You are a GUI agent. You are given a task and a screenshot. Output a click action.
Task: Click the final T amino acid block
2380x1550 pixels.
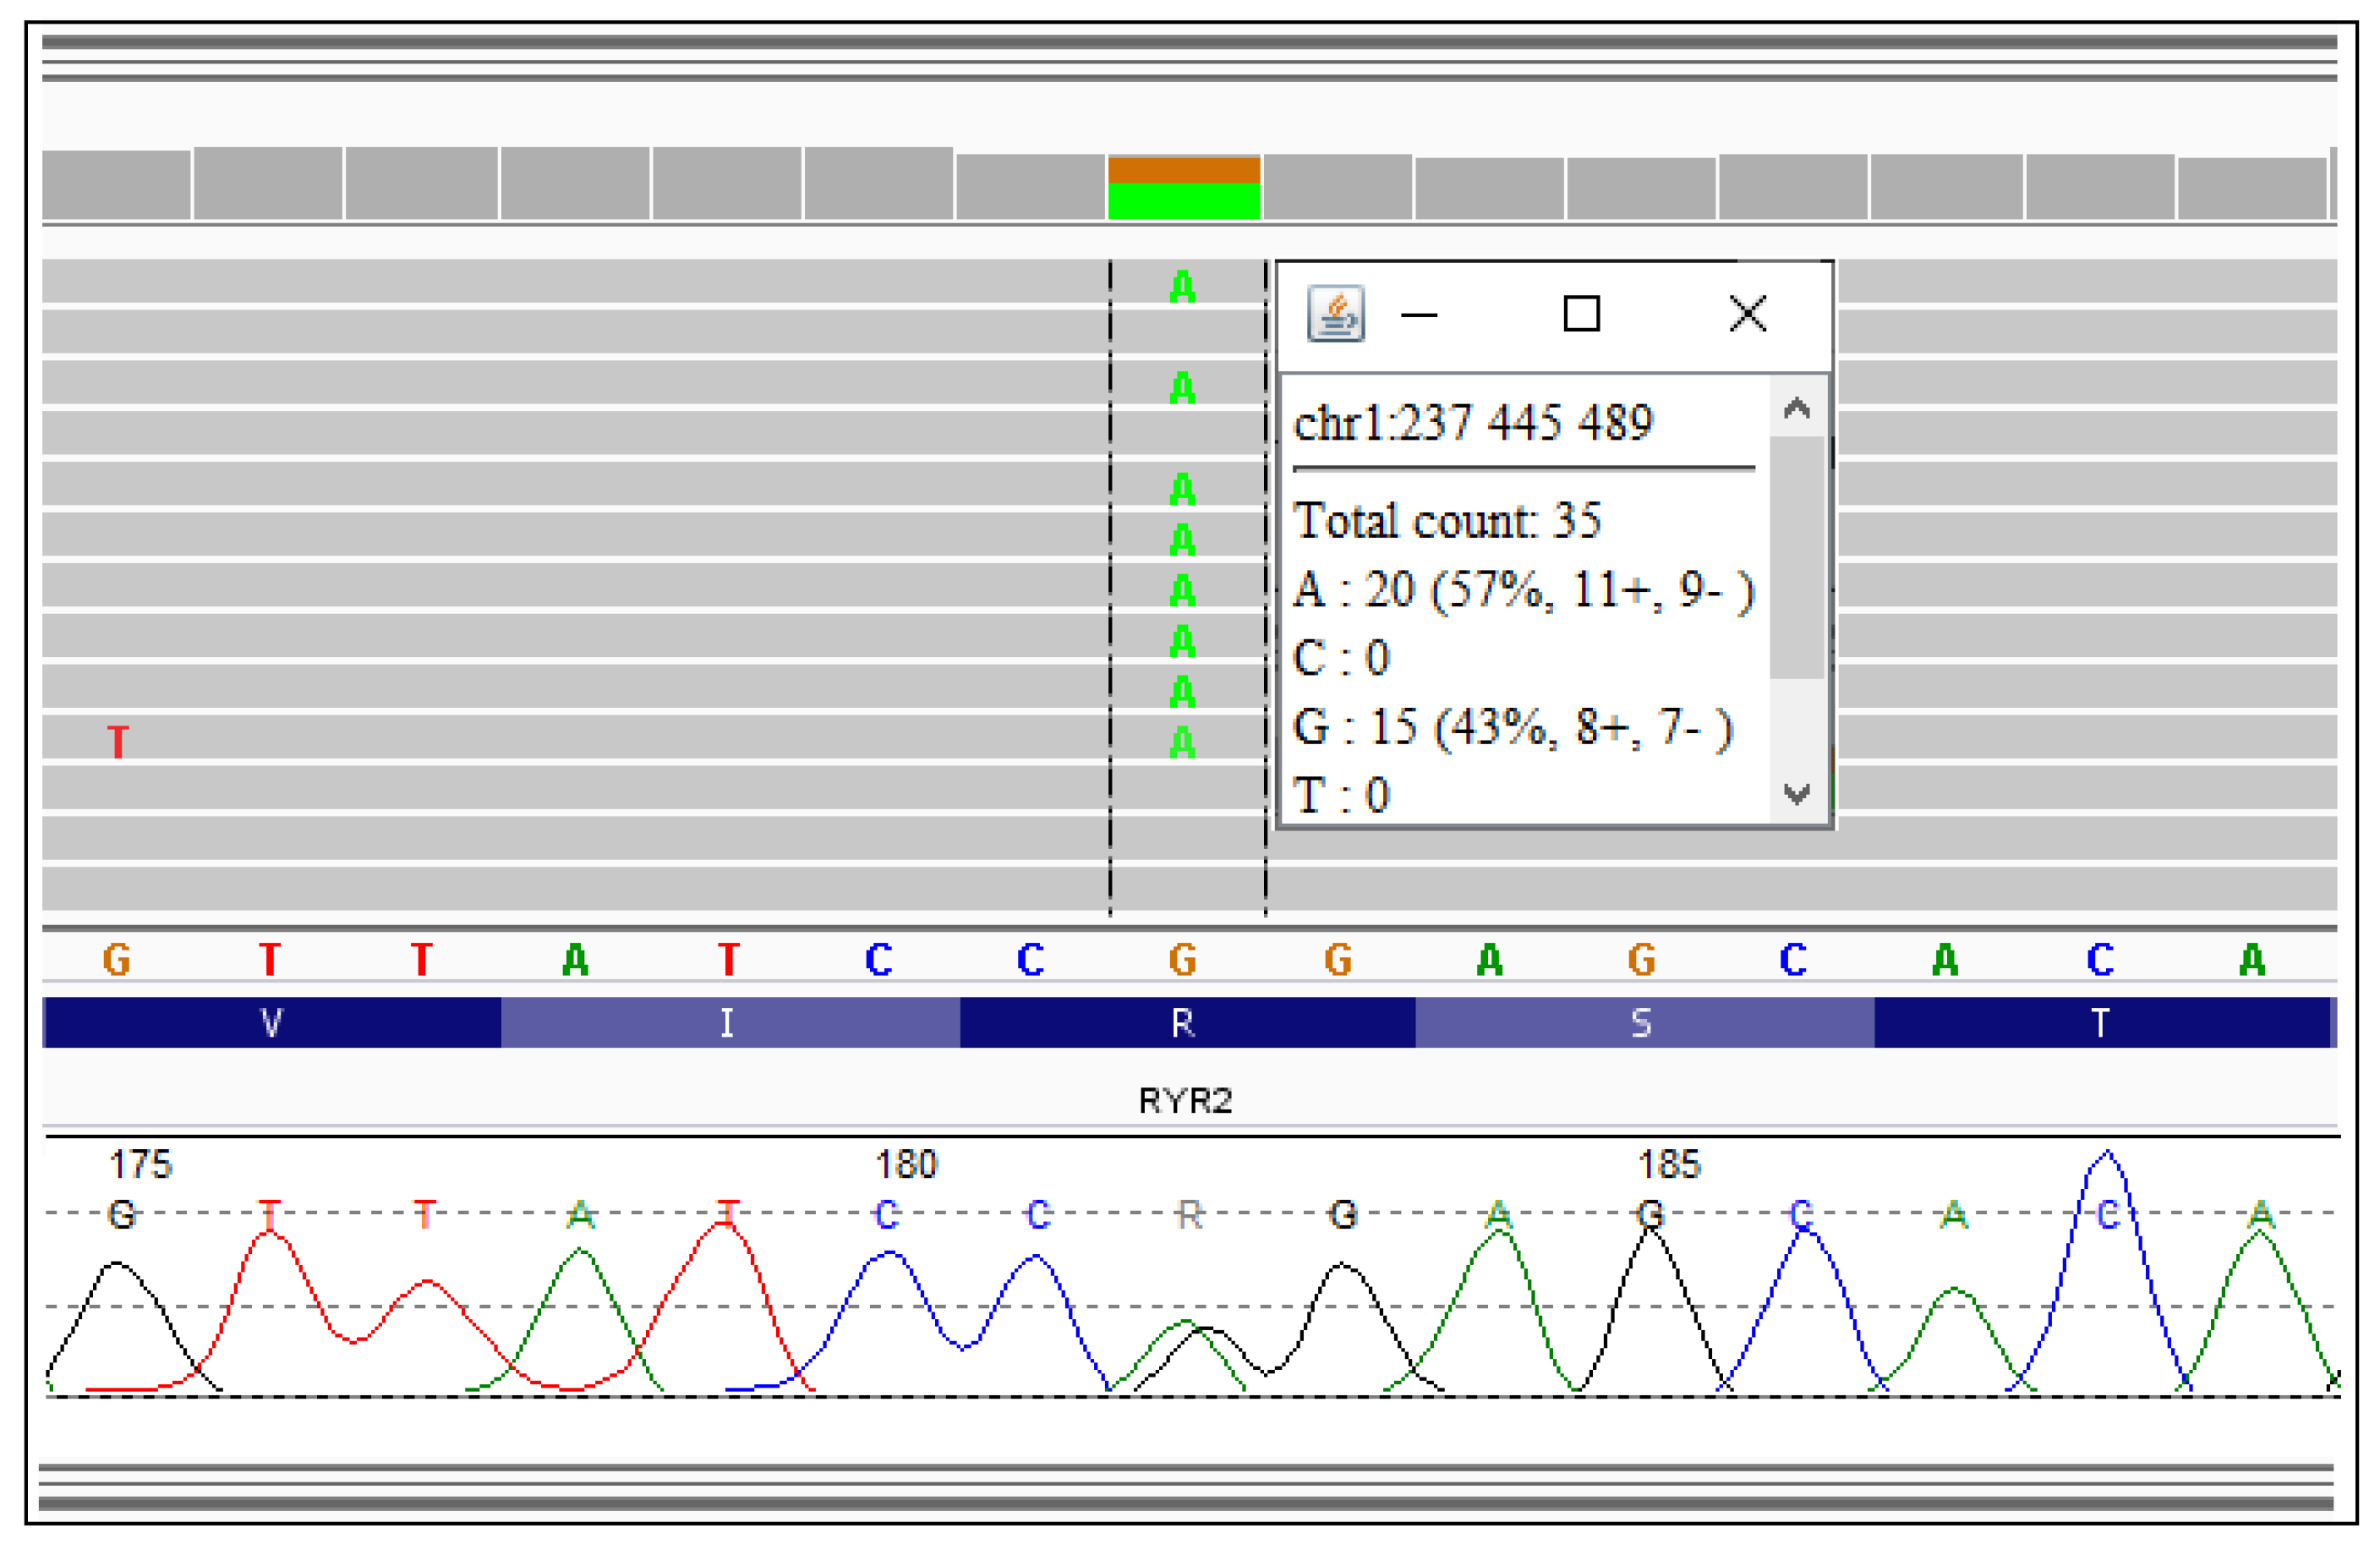coord(2100,1023)
